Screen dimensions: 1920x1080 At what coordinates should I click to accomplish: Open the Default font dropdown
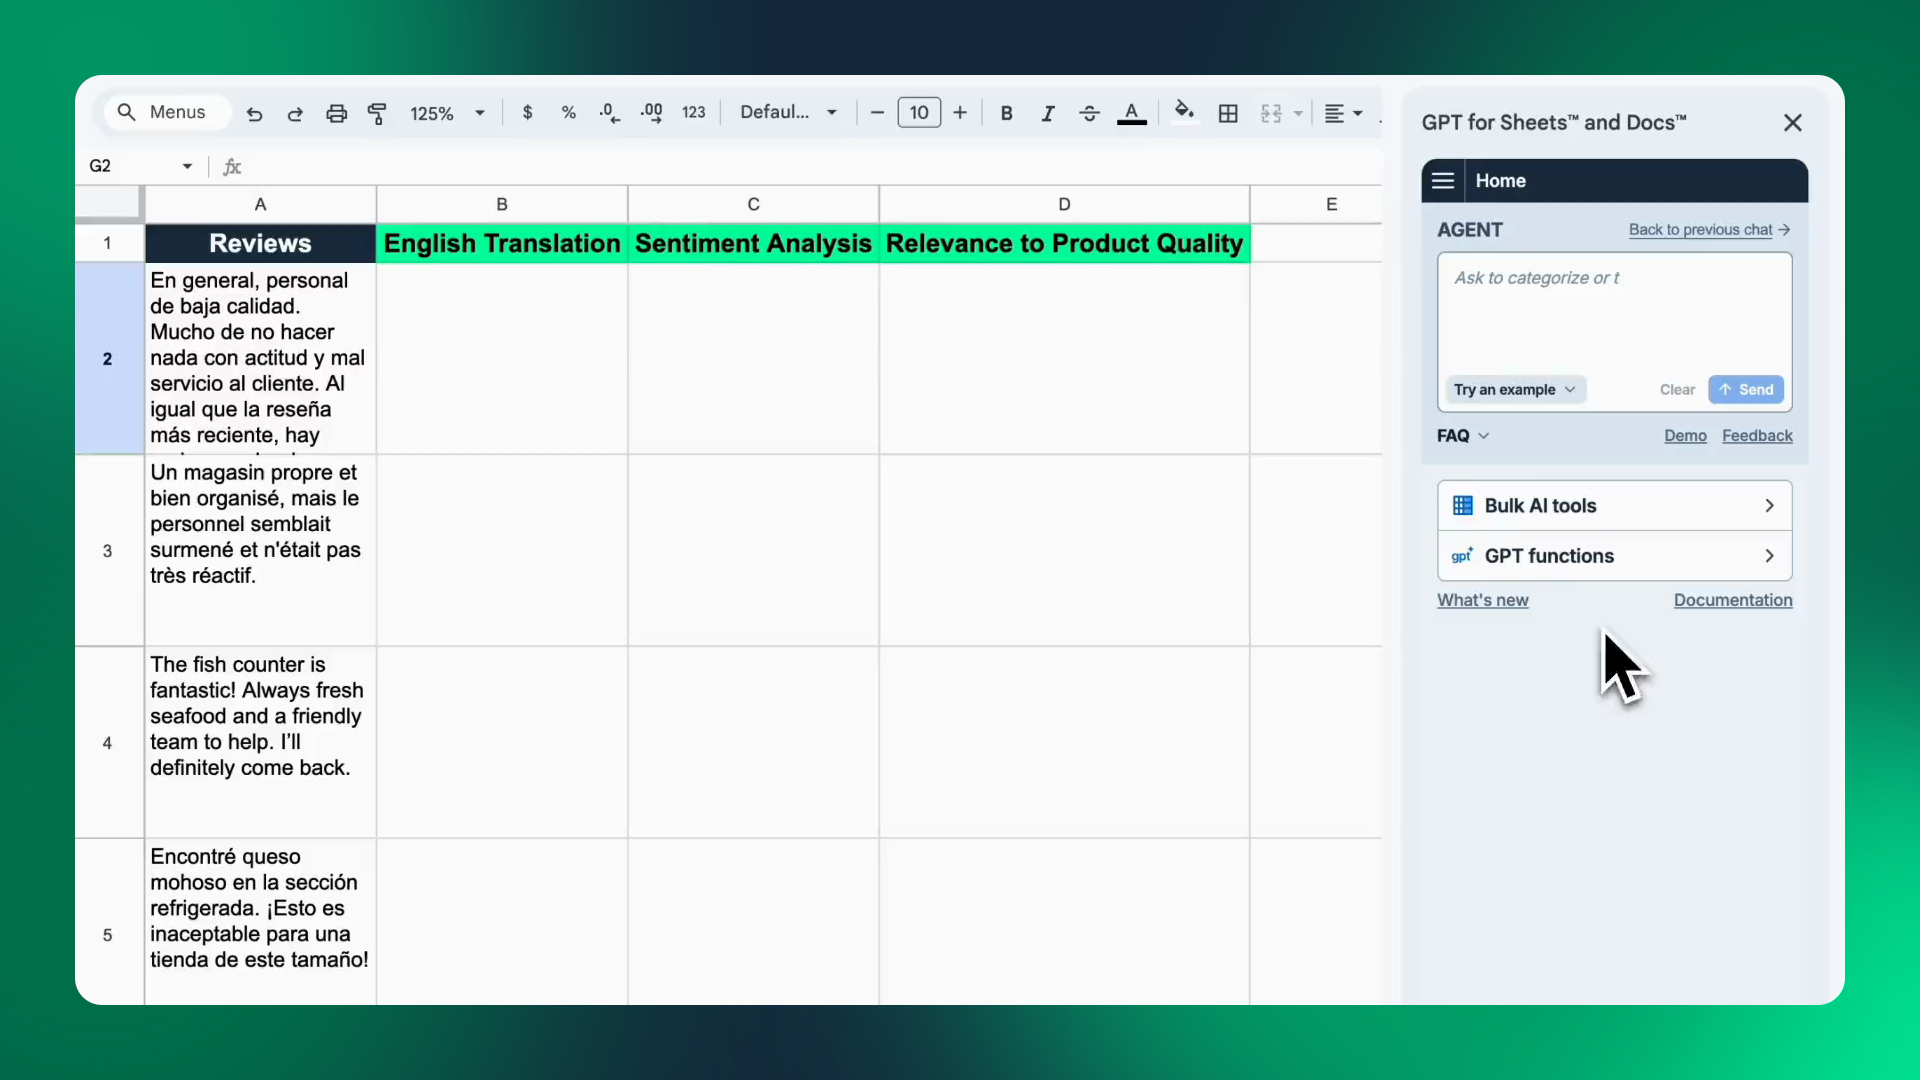[x=788, y=112]
